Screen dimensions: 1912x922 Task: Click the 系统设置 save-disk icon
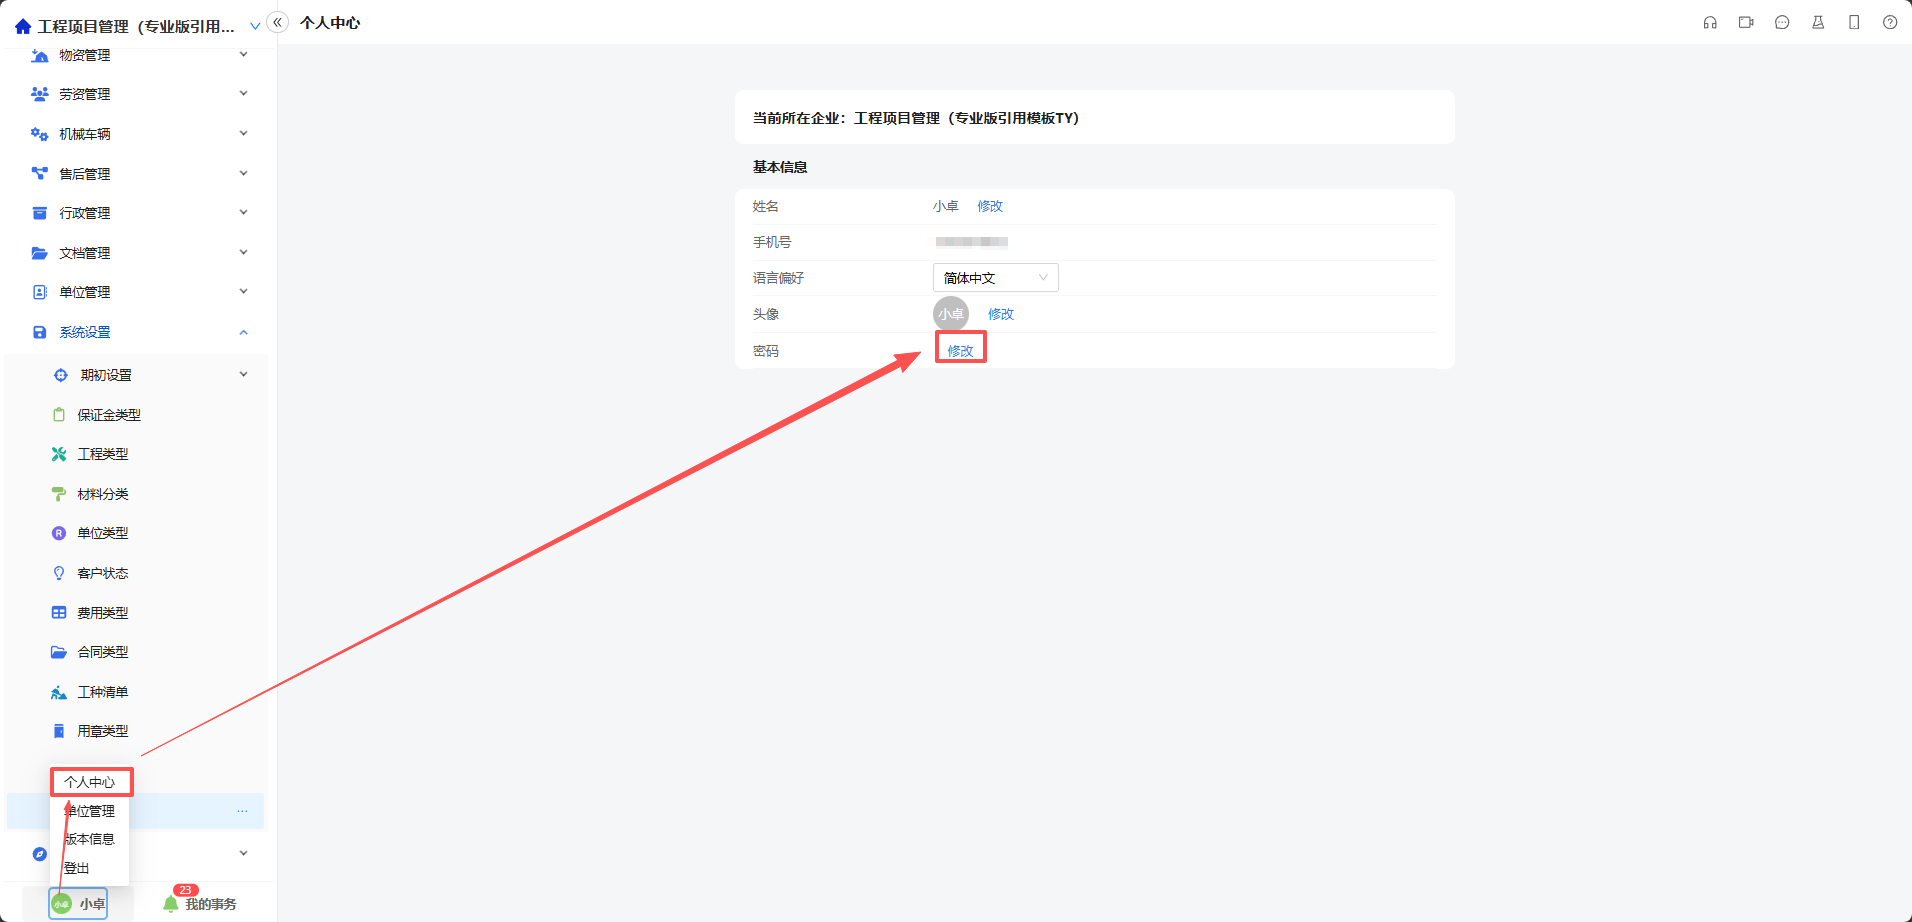click(40, 332)
